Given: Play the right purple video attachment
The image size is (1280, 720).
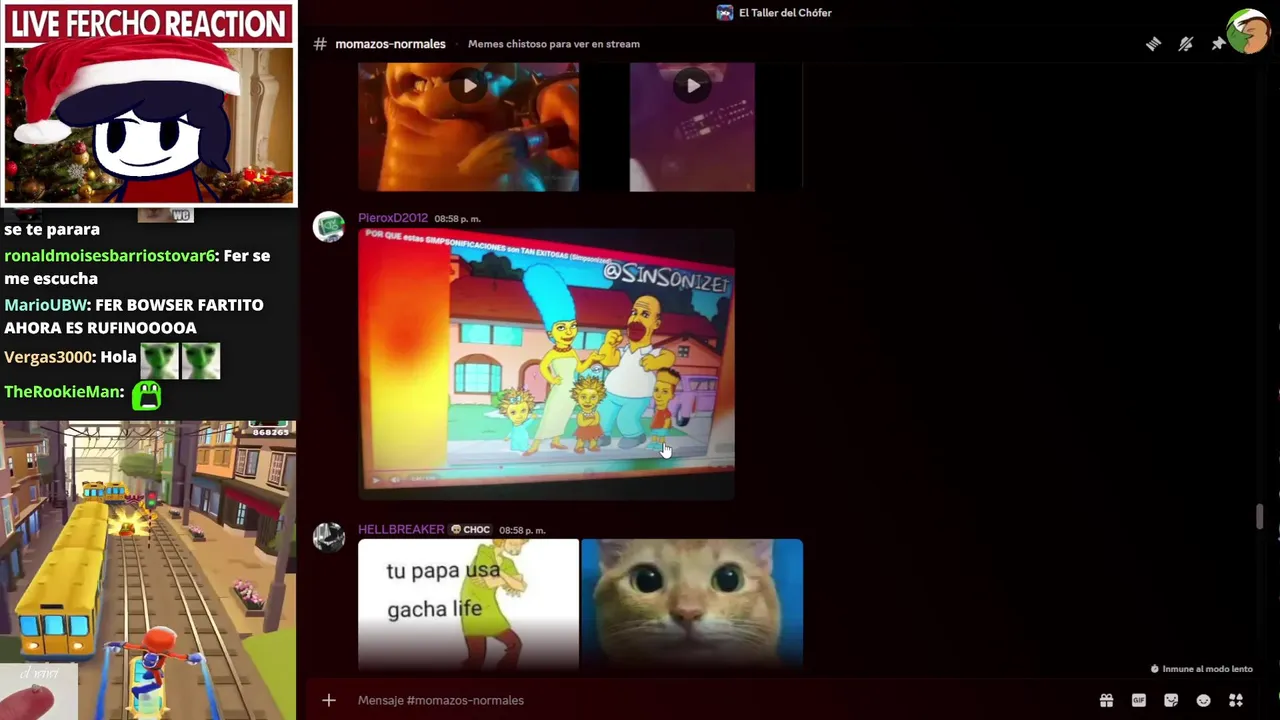Looking at the screenshot, I should (693, 86).
